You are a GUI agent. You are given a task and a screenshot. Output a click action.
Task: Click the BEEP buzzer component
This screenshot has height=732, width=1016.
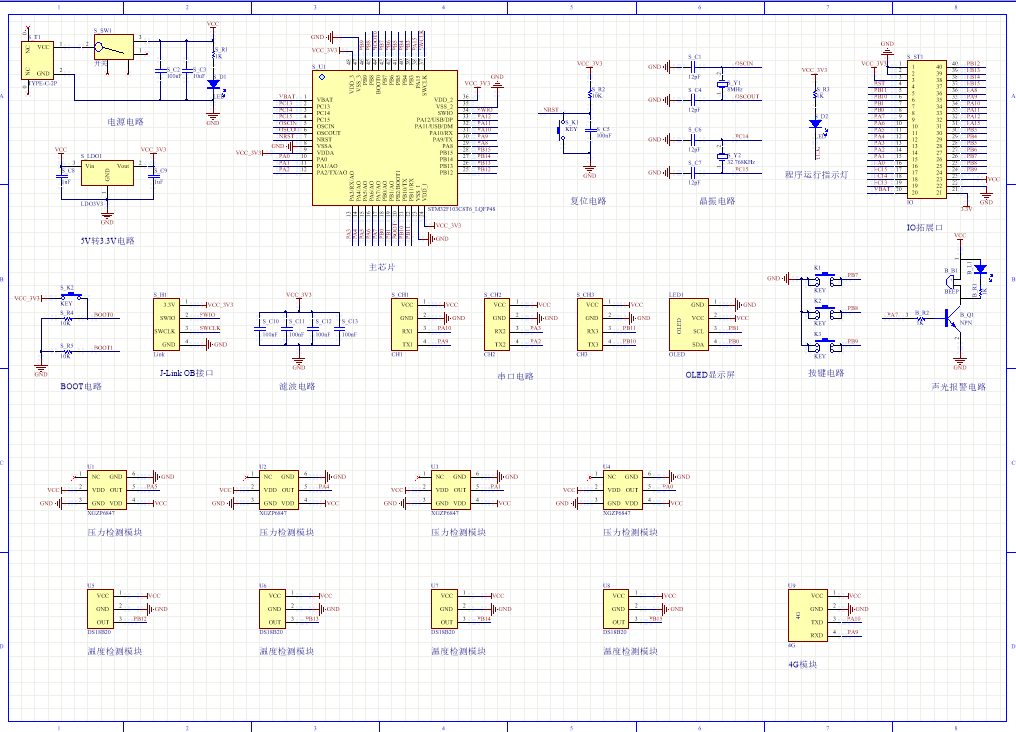pos(951,281)
